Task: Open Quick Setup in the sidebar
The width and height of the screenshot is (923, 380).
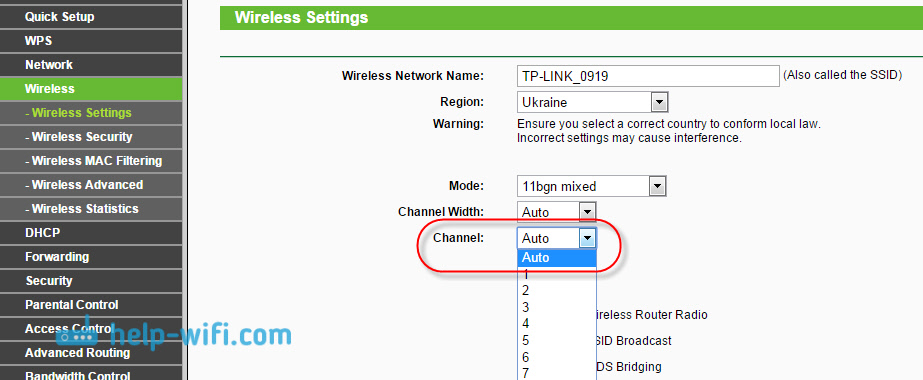Action: pos(91,17)
